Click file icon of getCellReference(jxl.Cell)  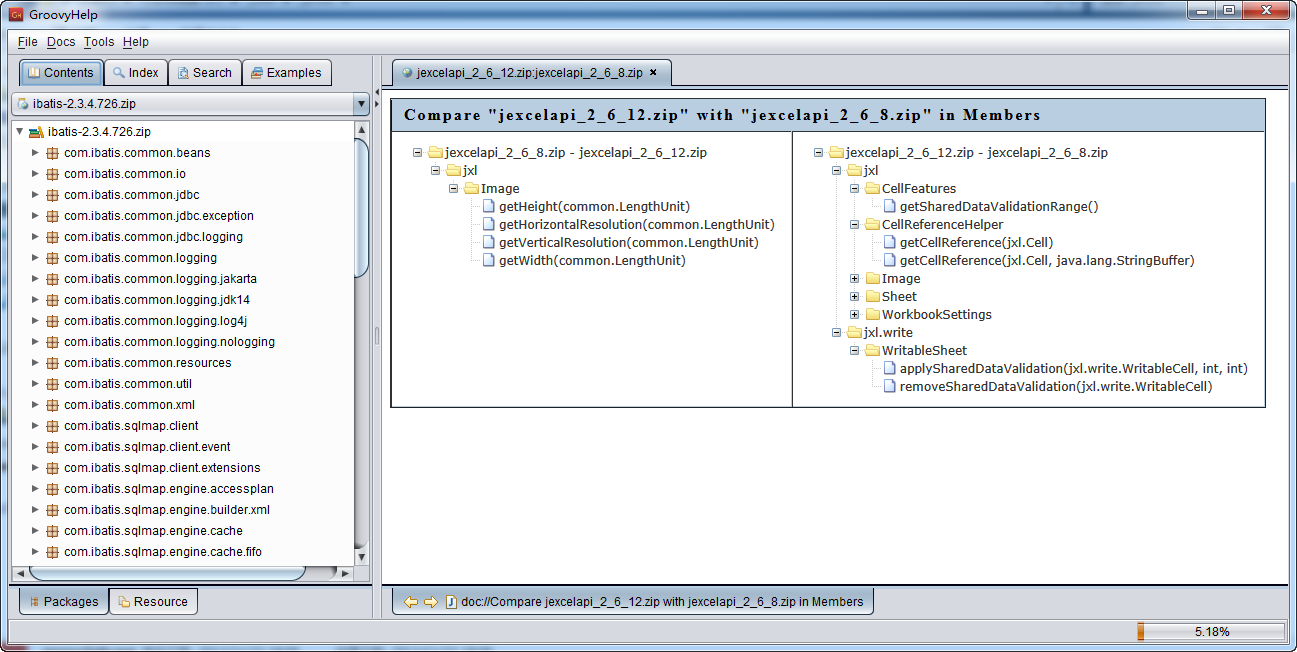pyautogui.click(x=890, y=243)
